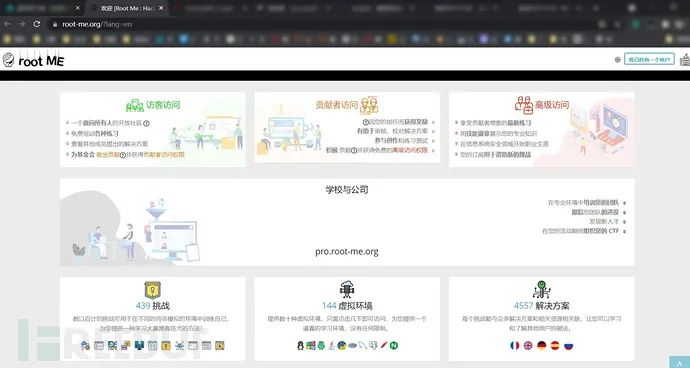Select the Python logo environment icon

point(341,346)
